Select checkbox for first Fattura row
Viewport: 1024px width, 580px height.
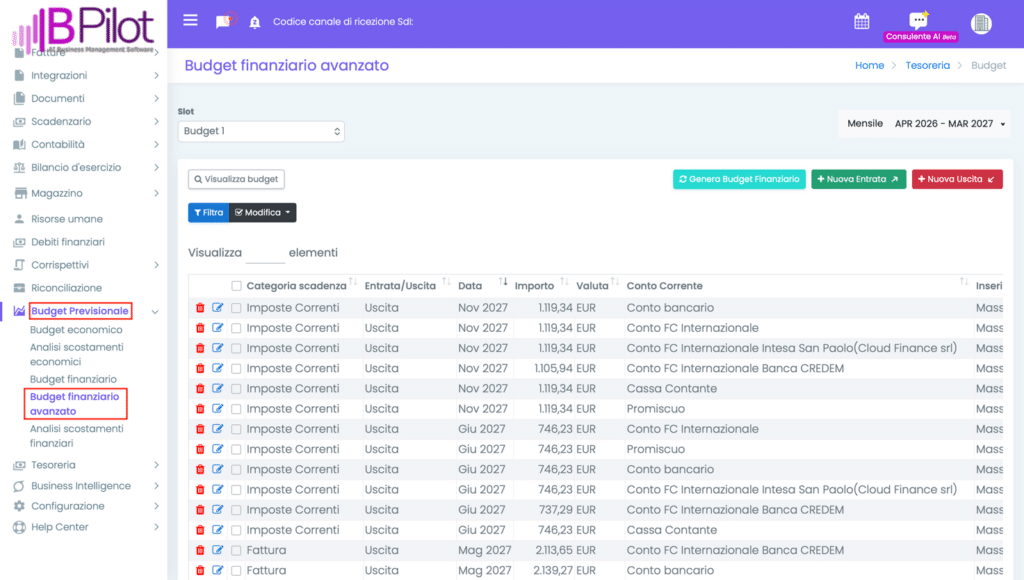click(x=236, y=550)
